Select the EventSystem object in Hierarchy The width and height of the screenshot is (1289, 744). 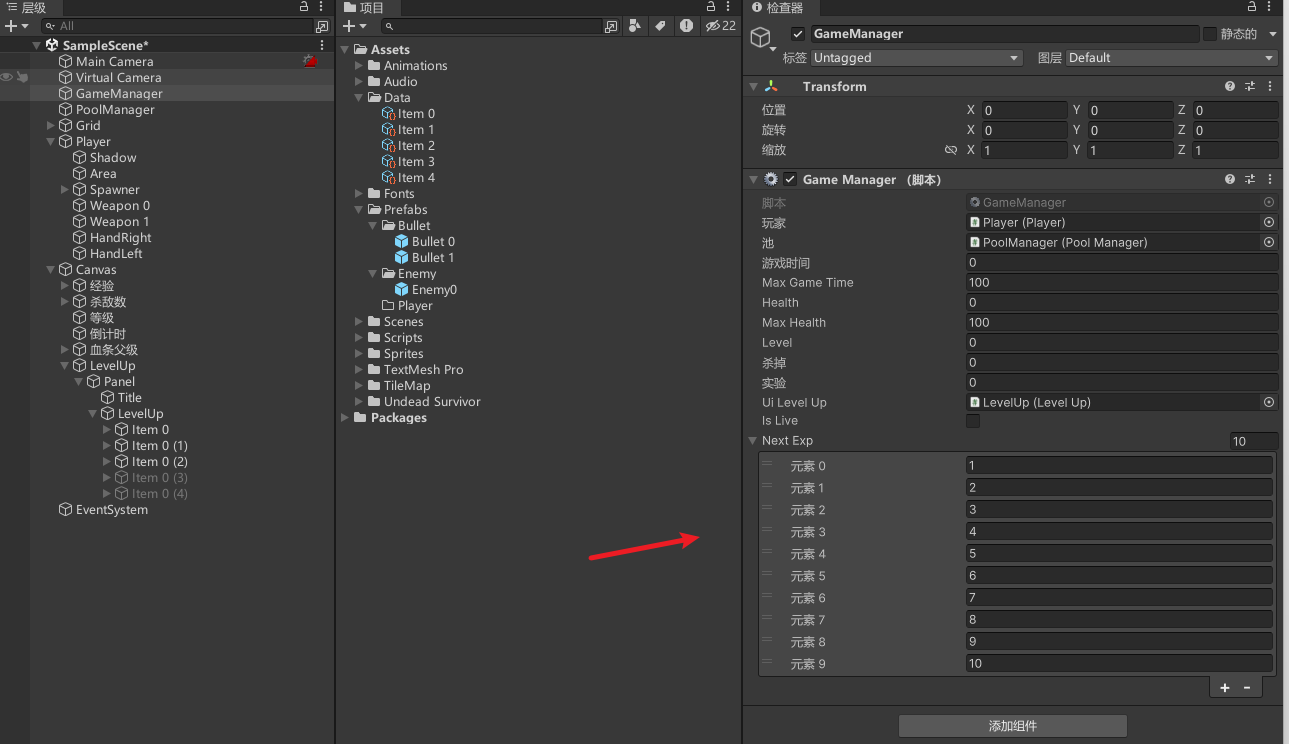(x=111, y=510)
